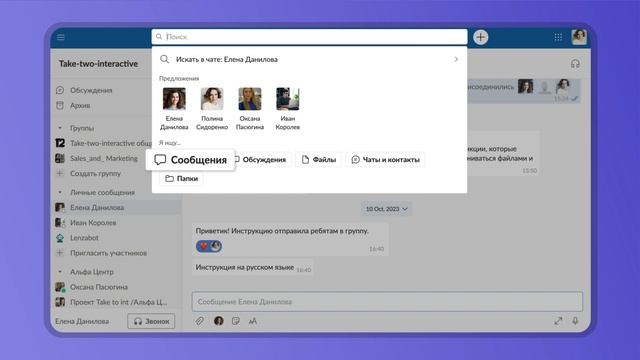Click the paperclip attach icon
Image resolution: width=640 pixels, height=360 pixels.
200,321
